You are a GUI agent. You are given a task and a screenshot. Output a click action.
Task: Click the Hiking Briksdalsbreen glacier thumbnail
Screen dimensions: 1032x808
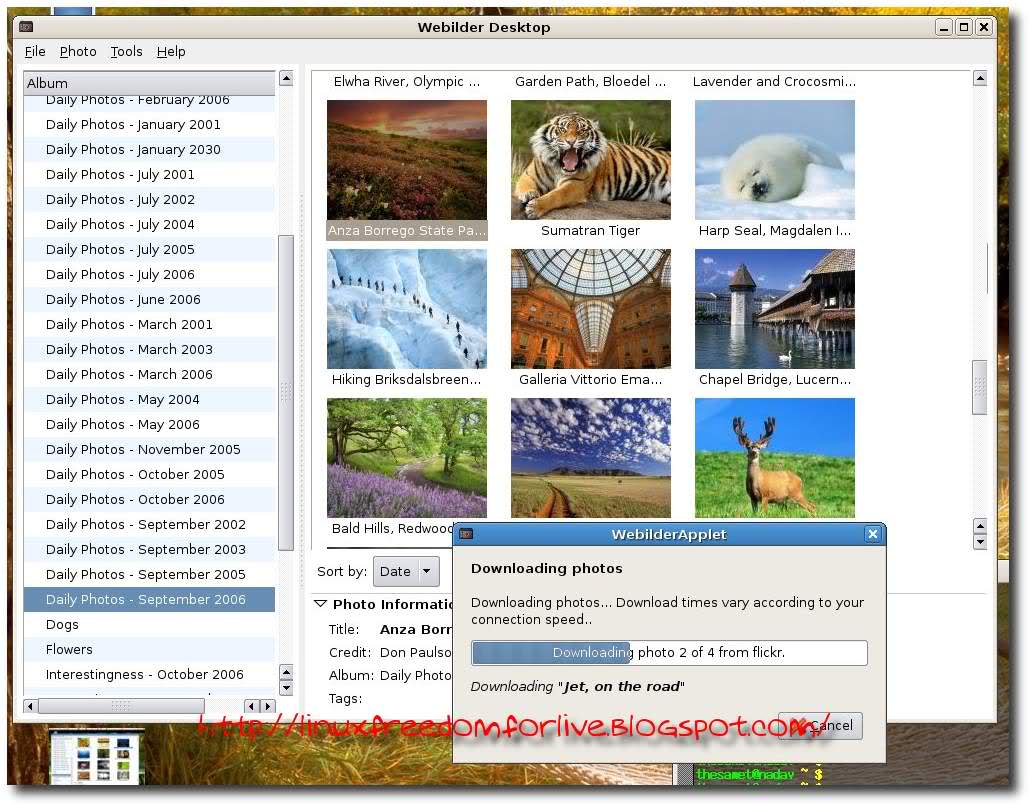(406, 308)
